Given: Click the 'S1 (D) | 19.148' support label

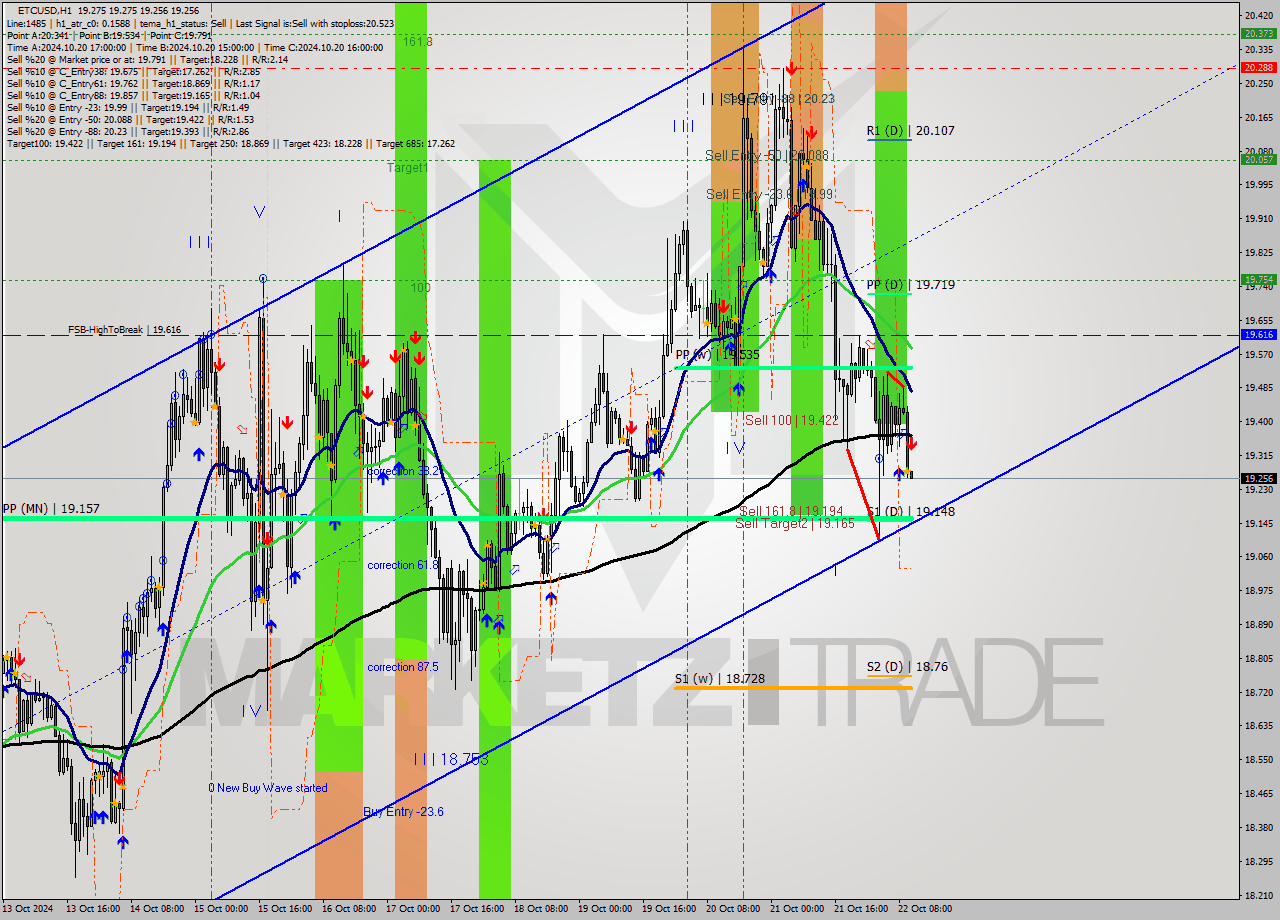Looking at the screenshot, I should [x=910, y=511].
